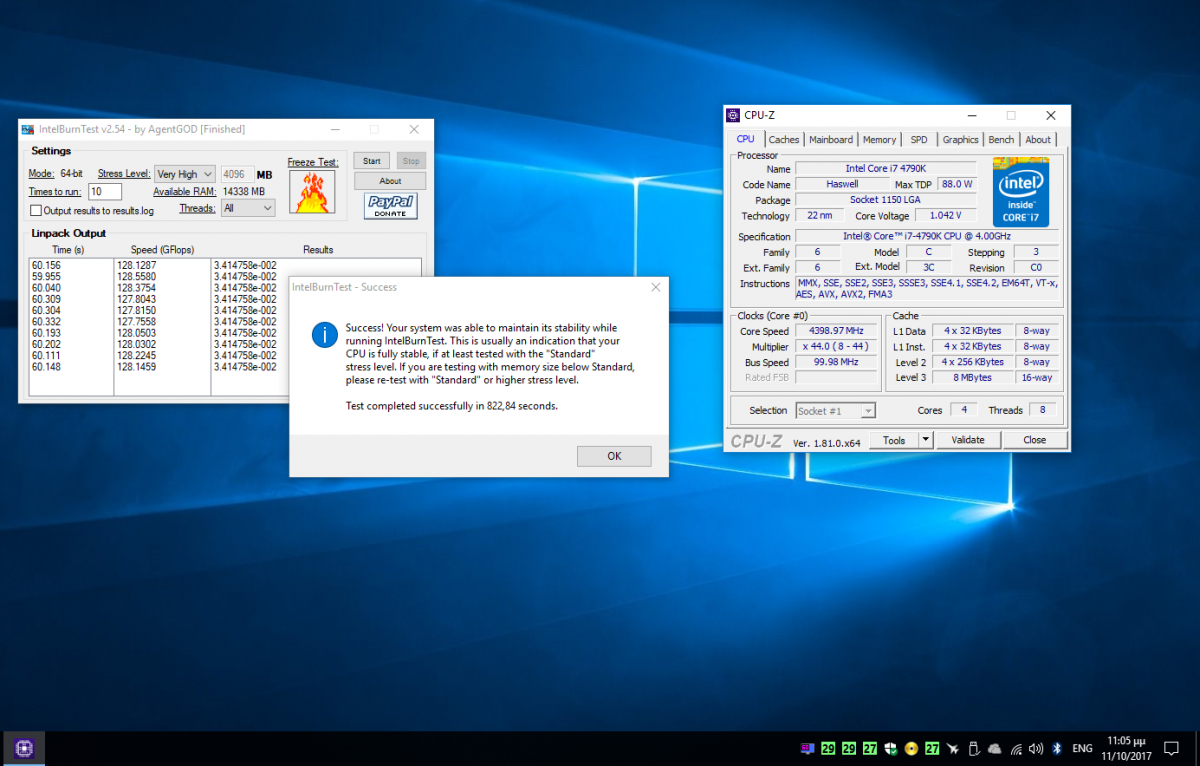
Task: Click the Safely Remove Hardware USB icon
Action: click(x=974, y=748)
